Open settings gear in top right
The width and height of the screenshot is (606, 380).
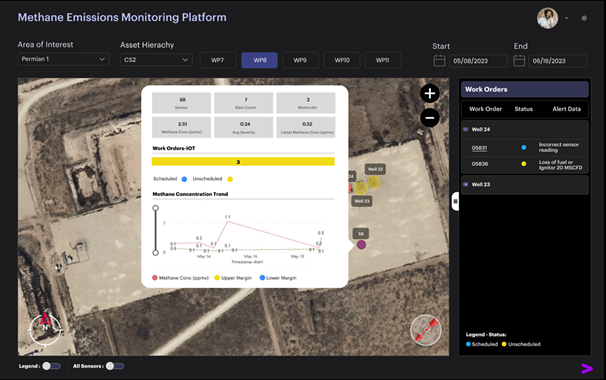coord(584,18)
